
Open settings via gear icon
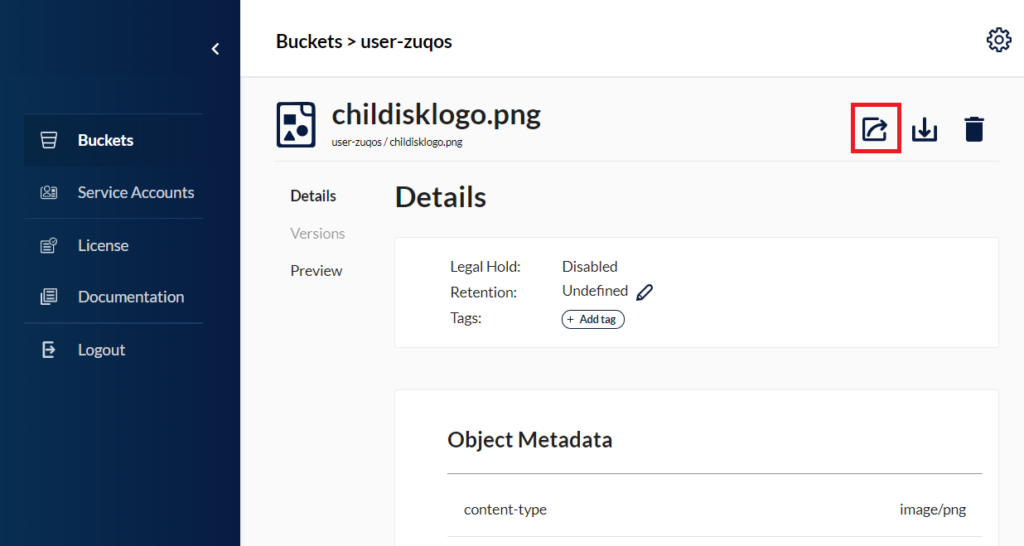(x=998, y=40)
